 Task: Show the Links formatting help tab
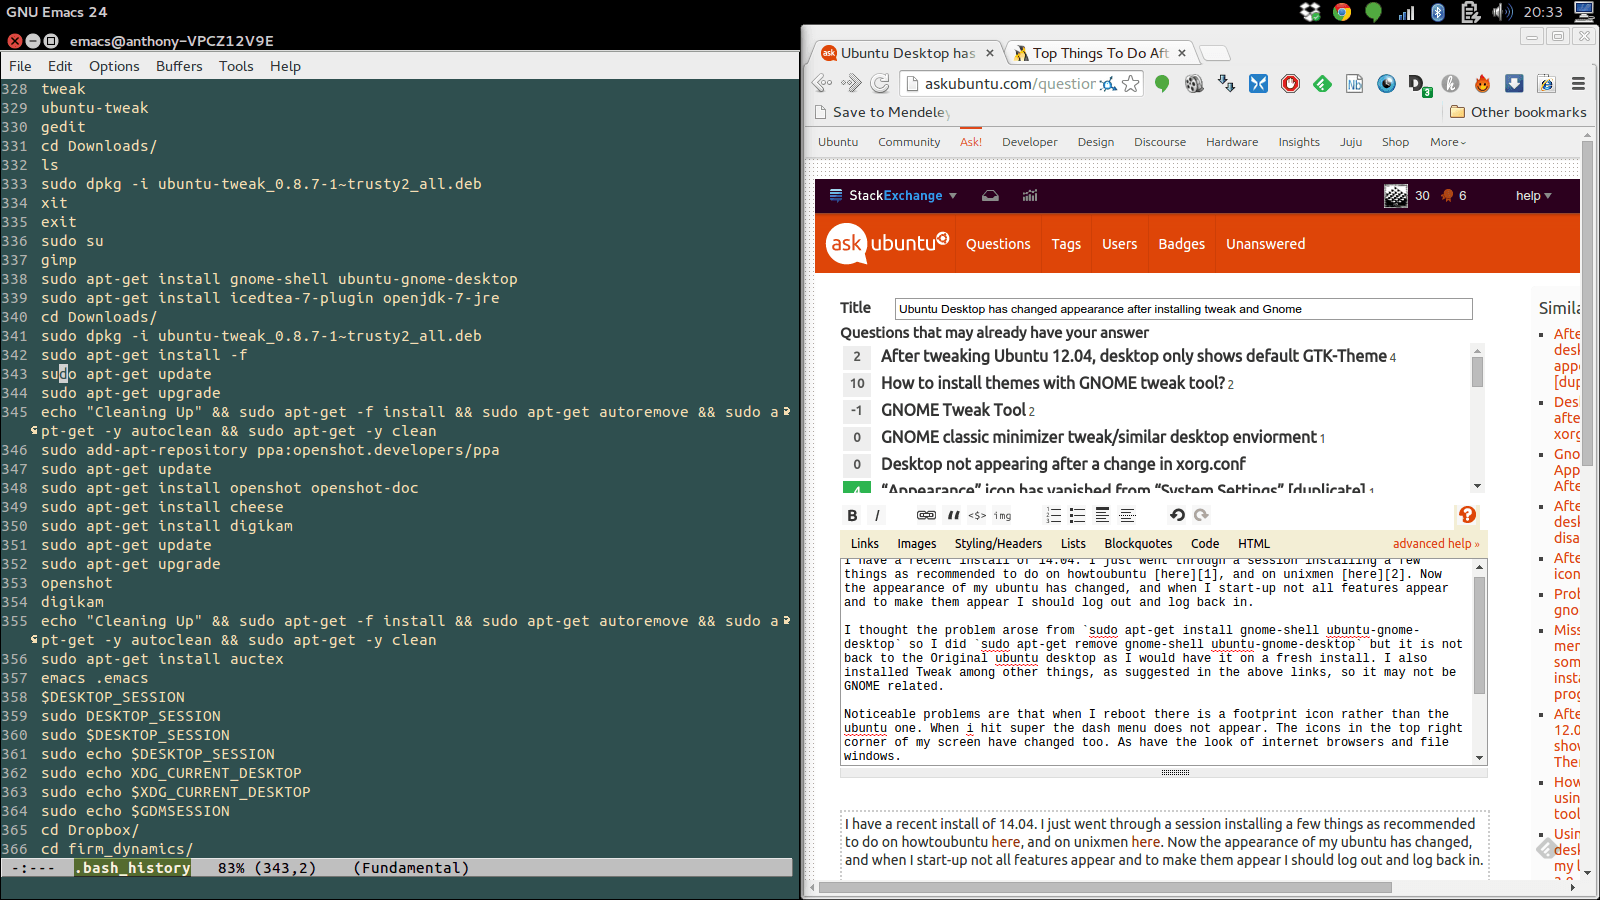click(865, 544)
